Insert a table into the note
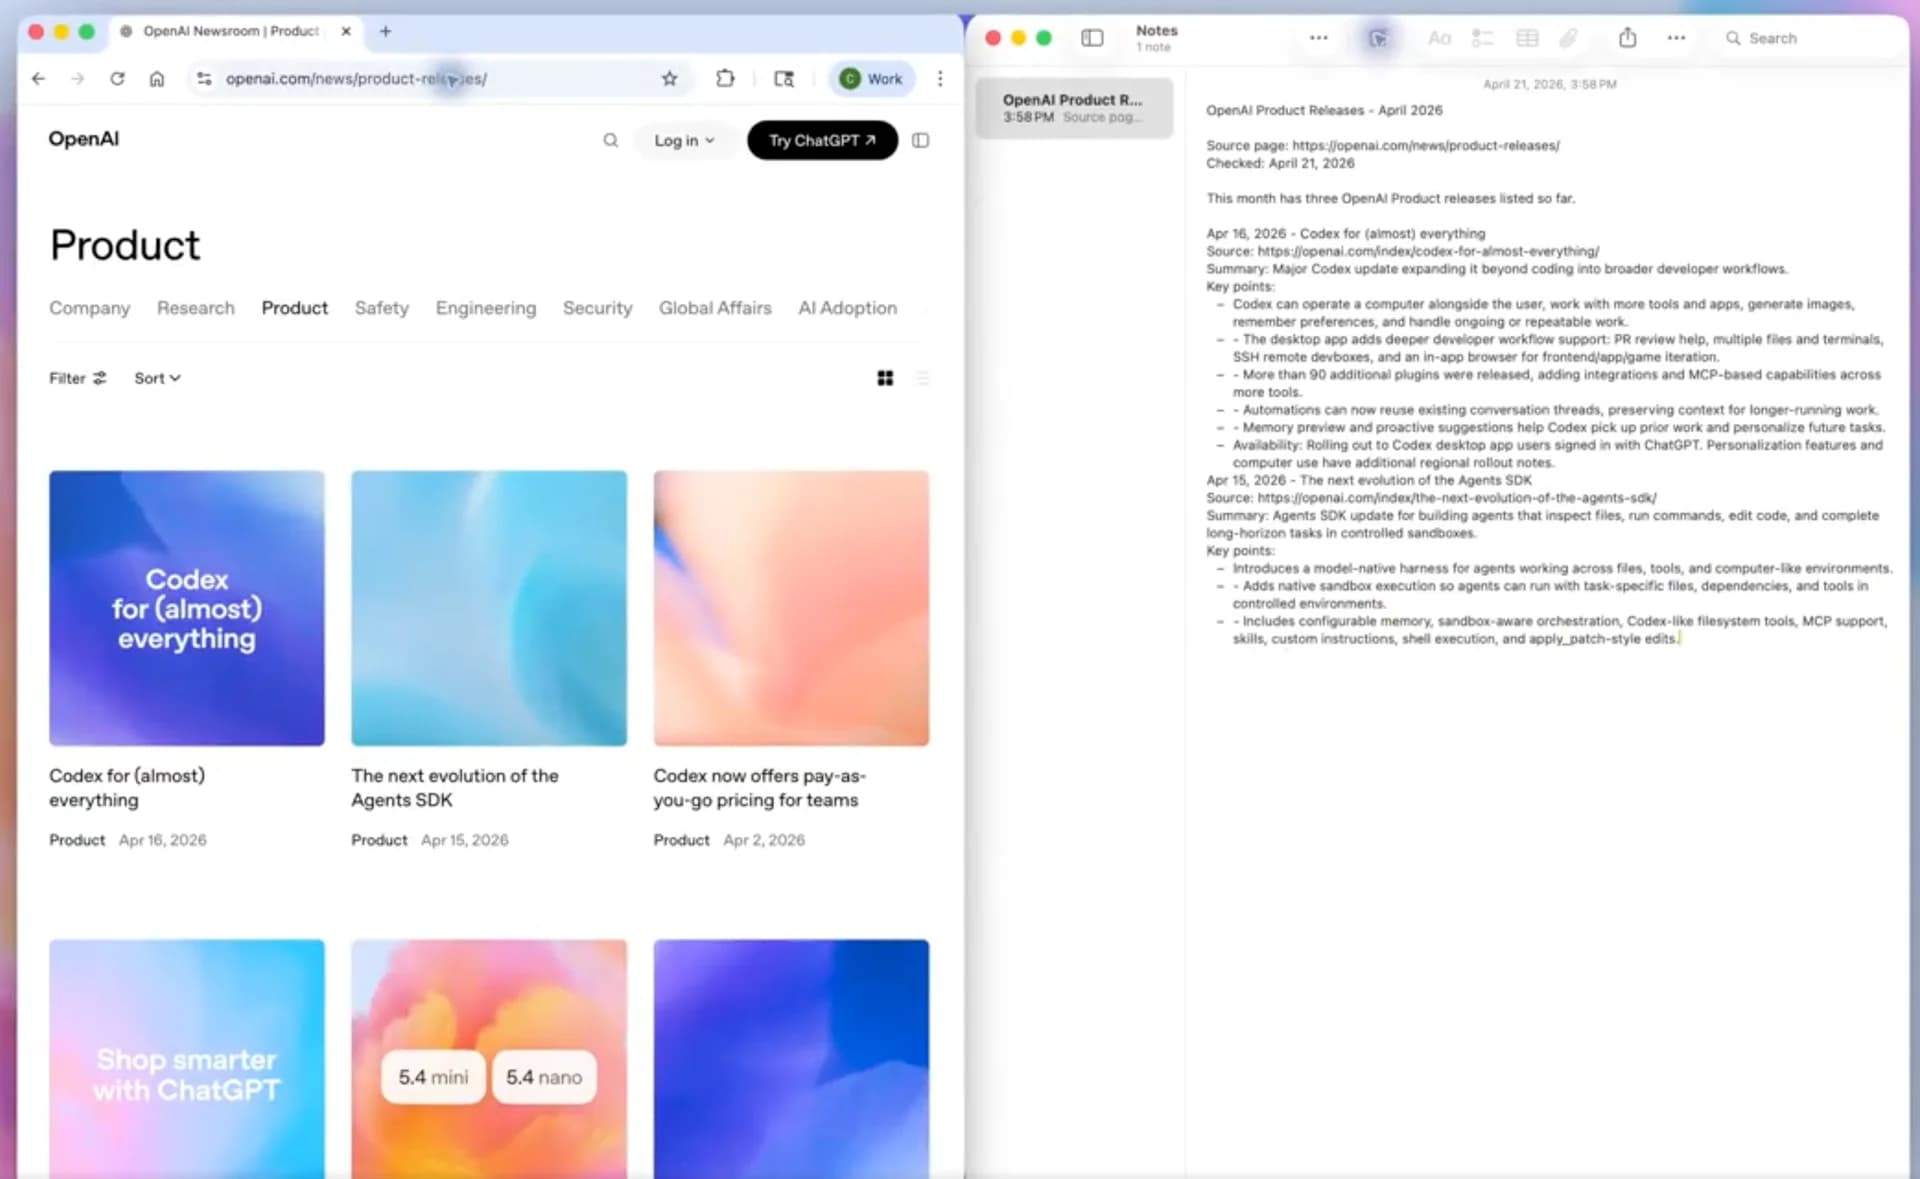Viewport: 1920px width, 1179px height. click(1527, 38)
